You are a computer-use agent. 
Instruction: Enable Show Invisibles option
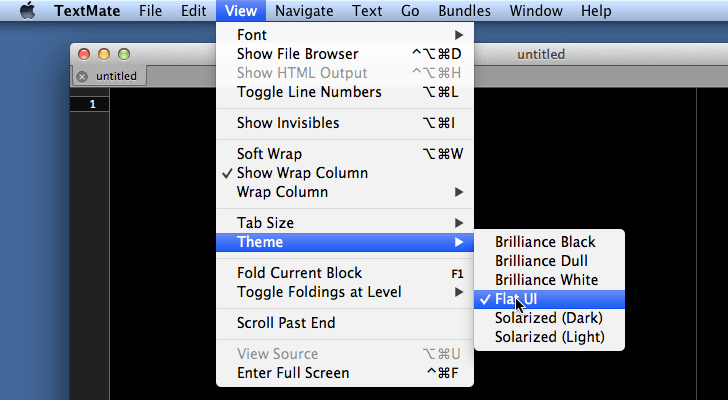[x=288, y=123]
